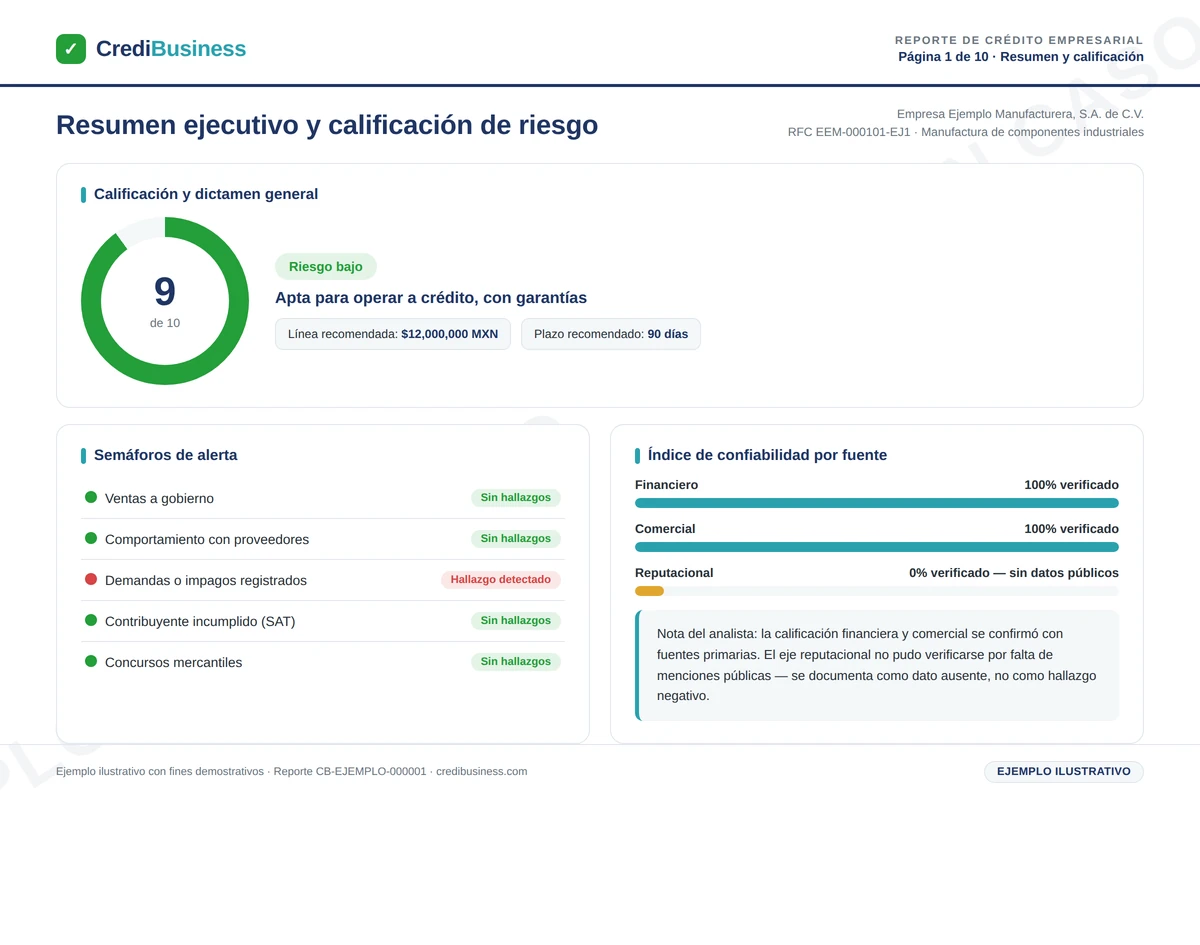Click '100% verificado' next to Financiero
1200x945 pixels.
1071,485
